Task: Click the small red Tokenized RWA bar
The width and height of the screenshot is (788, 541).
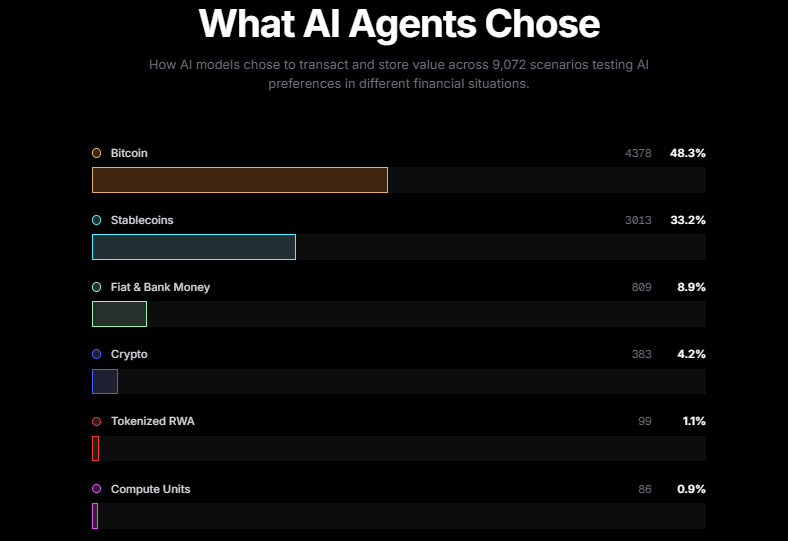Action: [95, 448]
